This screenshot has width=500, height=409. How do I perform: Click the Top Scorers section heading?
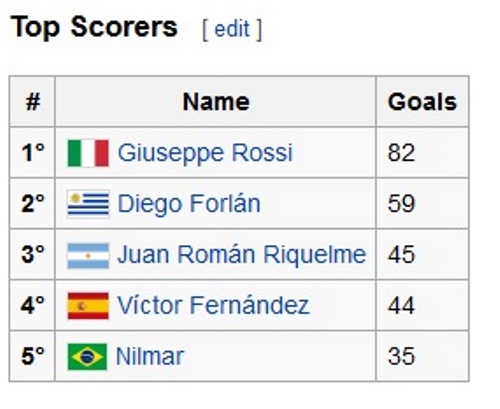point(94,27)
